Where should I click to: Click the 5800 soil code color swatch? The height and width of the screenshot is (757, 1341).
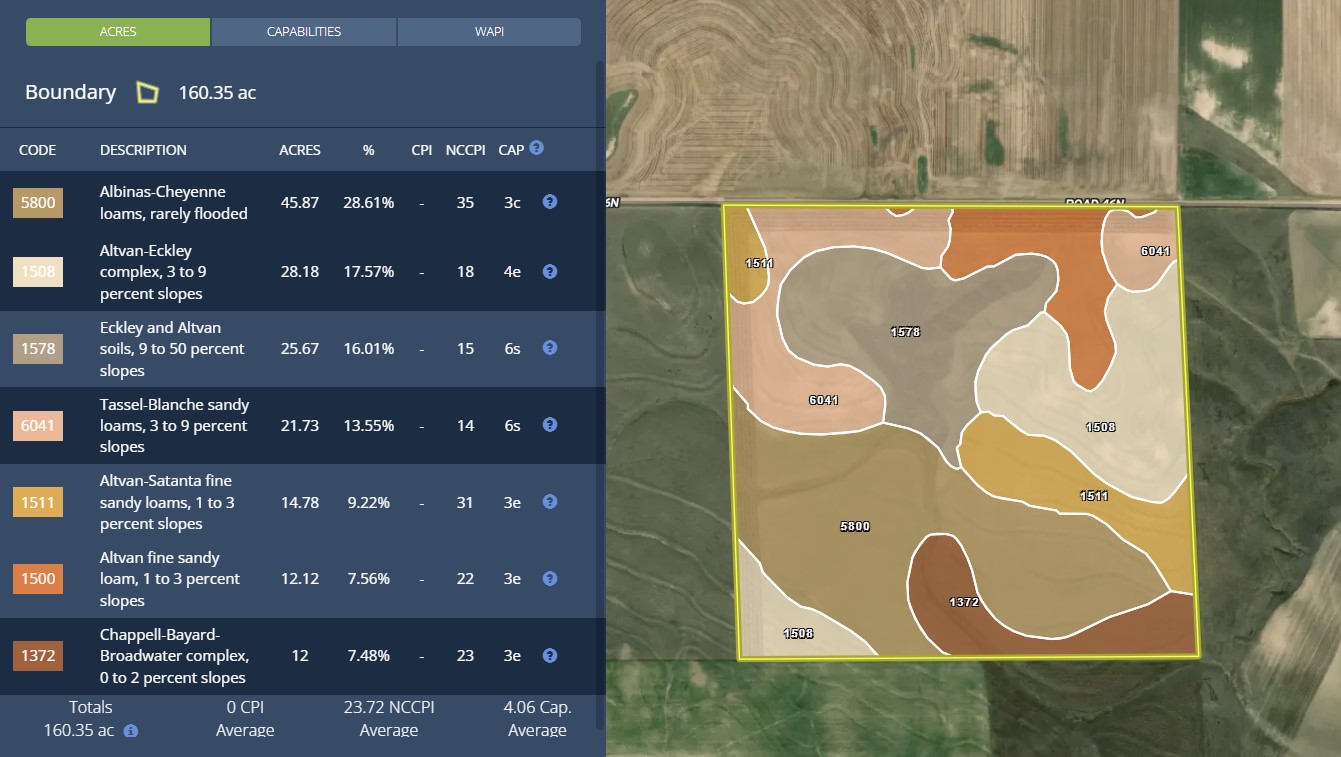coord(38,203)
